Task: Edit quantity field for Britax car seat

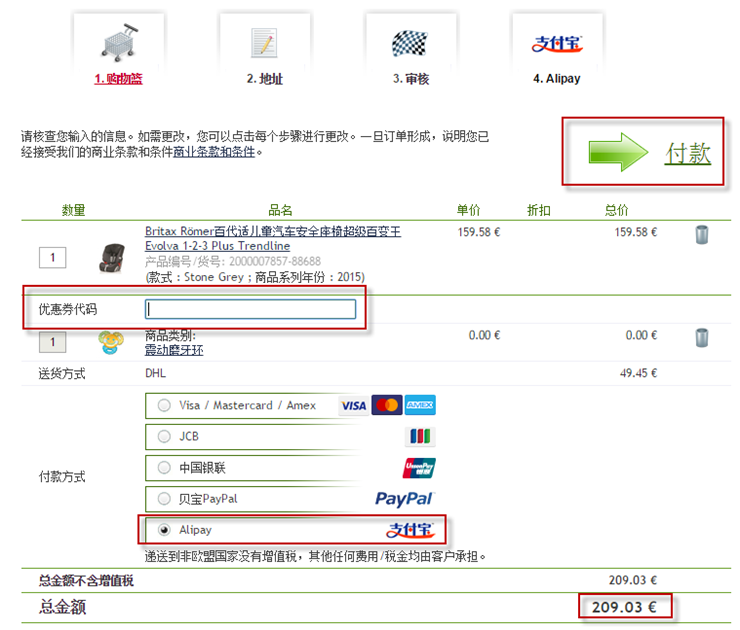Action: pyautogui.click(x=52, y=258)
